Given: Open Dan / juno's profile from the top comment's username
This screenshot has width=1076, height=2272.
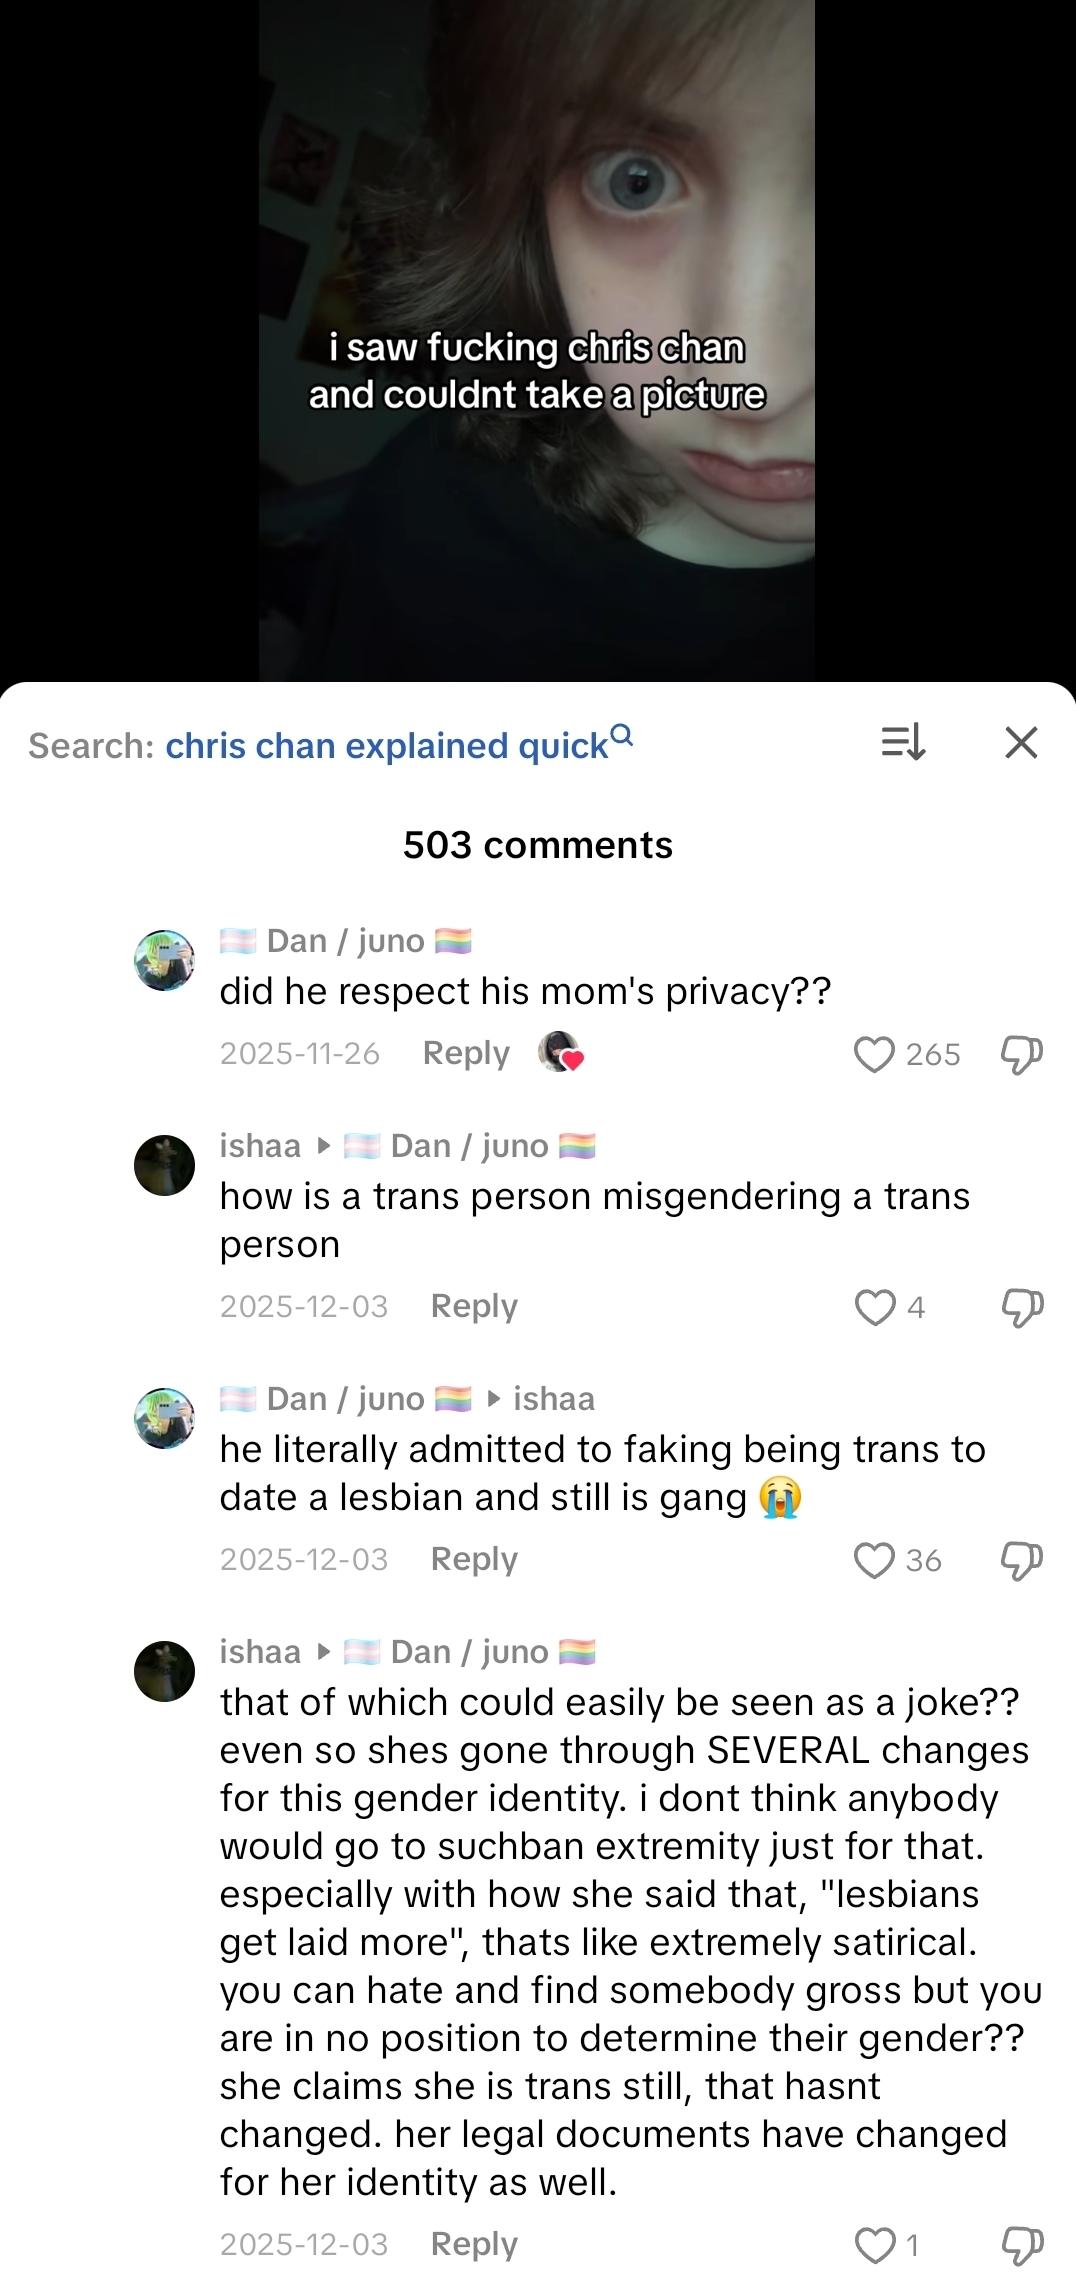Looking at the screenshot, I should tap(345, 941).
